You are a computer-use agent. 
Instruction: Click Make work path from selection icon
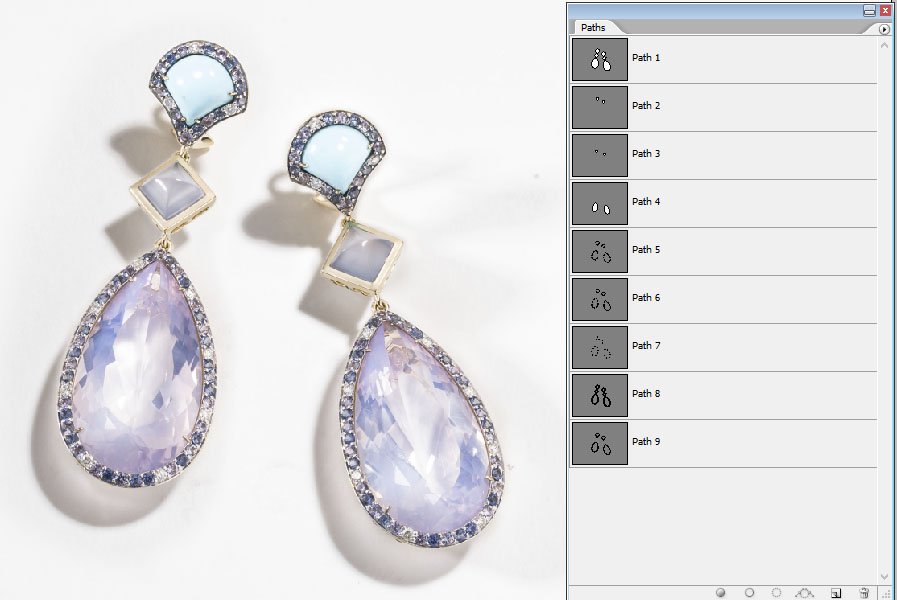pos(805,593)
